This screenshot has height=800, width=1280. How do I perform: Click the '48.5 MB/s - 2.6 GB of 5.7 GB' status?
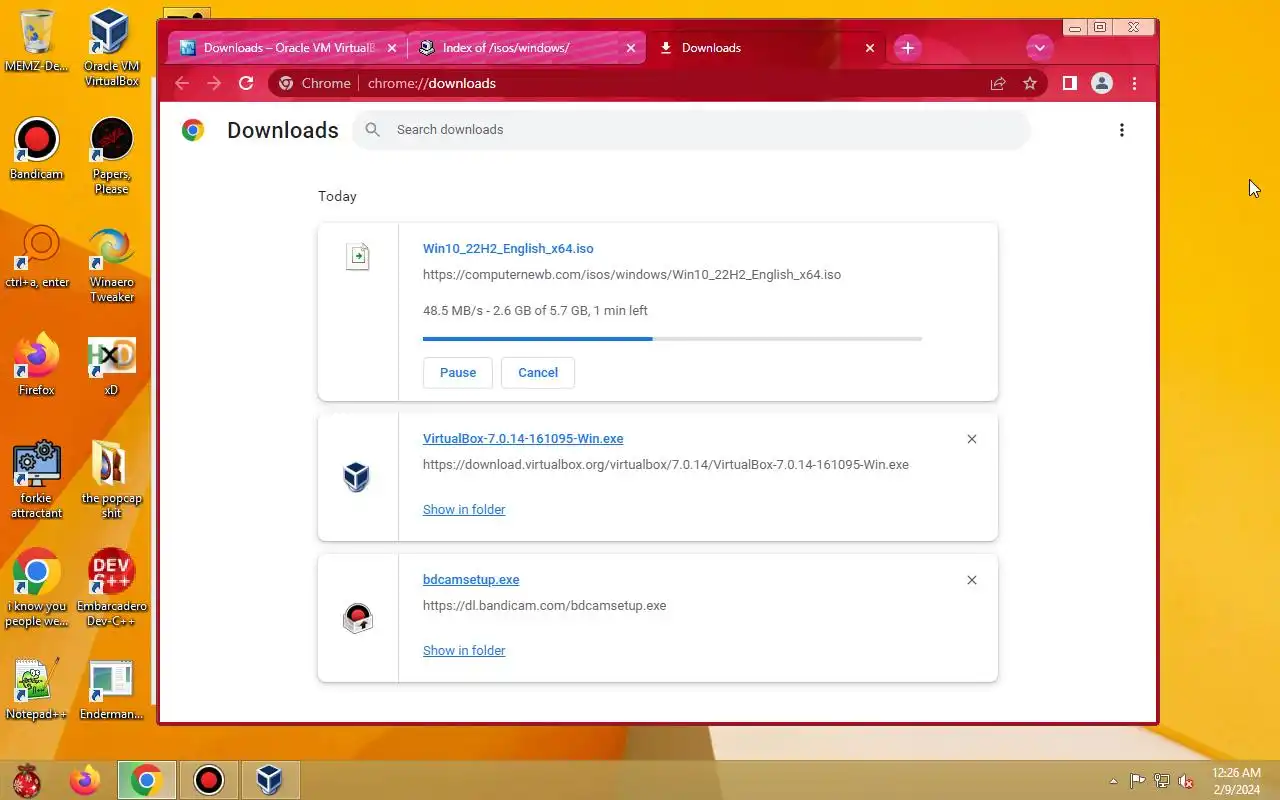click(535, 310)
